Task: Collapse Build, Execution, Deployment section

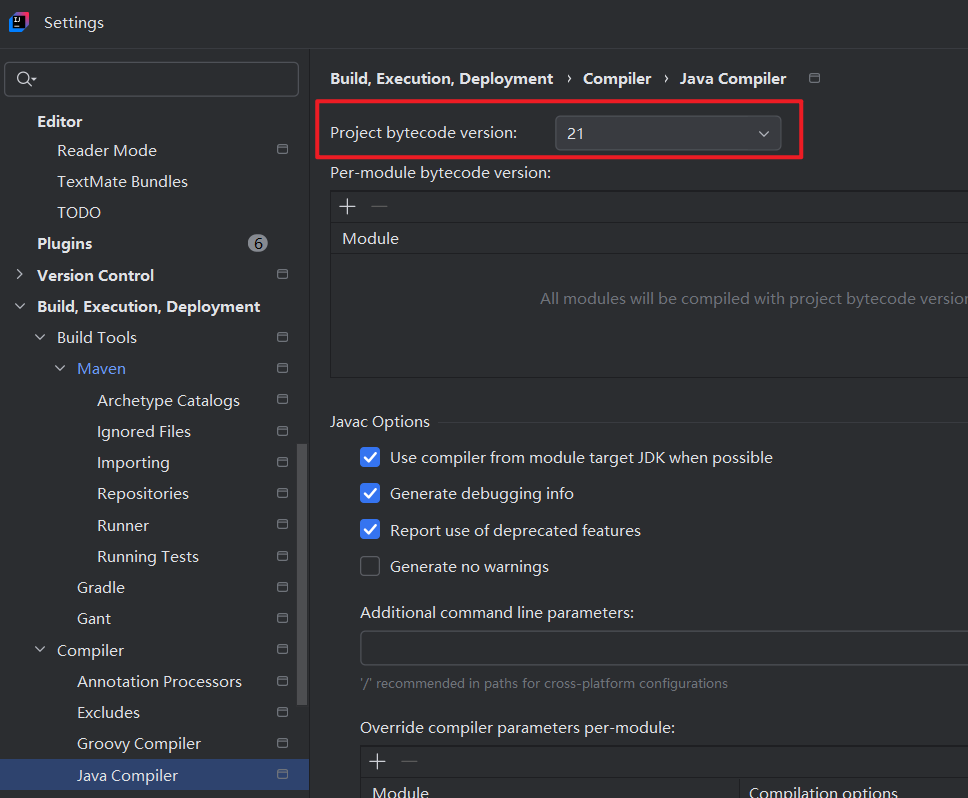Action: pos(20,306)
